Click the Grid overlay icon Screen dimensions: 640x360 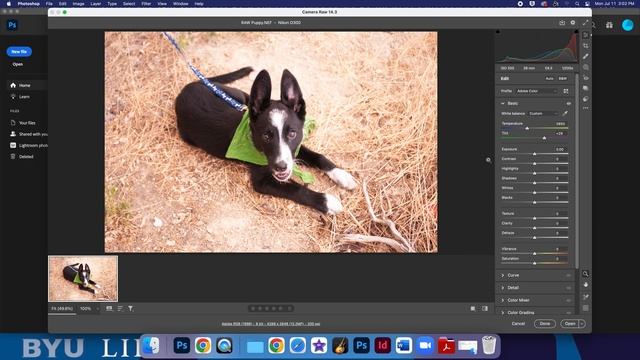point(586,308)
